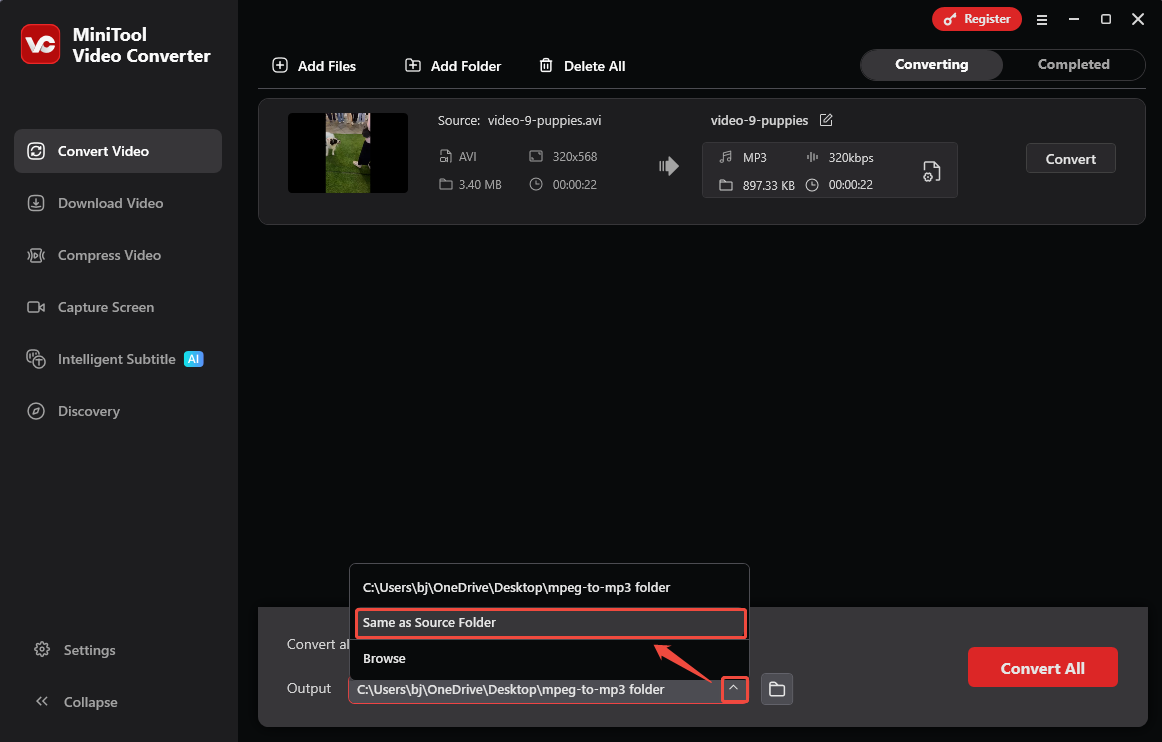Screen dimensions: 1162x742
Task: Stay on the Converting tab
Action: tap(931, 64)
